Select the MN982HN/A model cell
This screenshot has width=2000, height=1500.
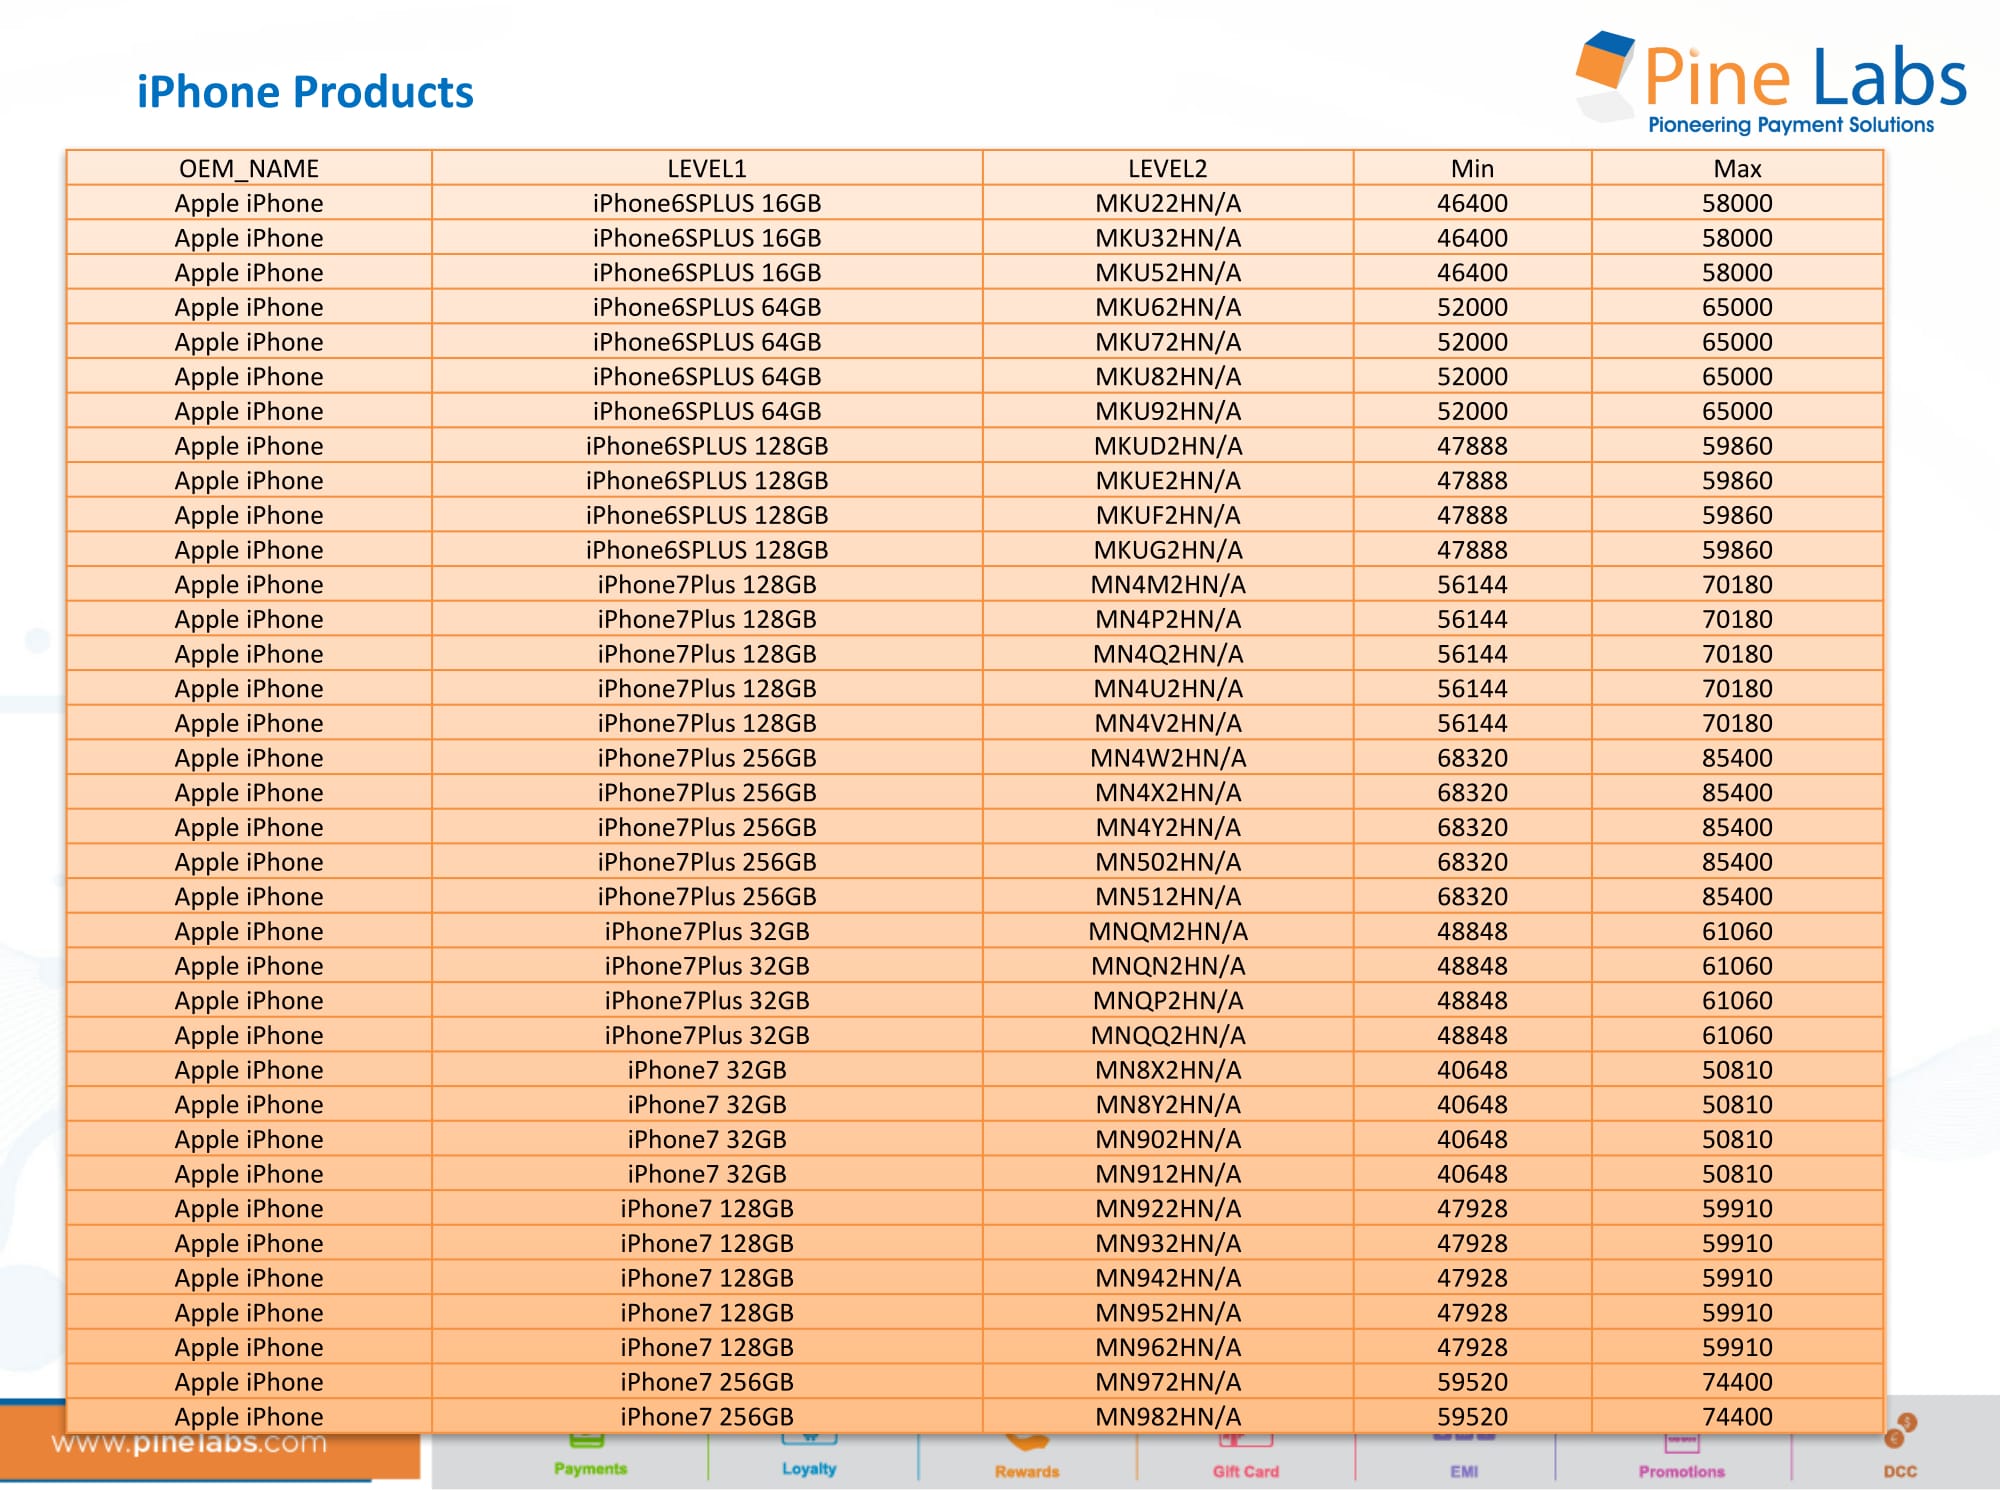[1167, 1416]
